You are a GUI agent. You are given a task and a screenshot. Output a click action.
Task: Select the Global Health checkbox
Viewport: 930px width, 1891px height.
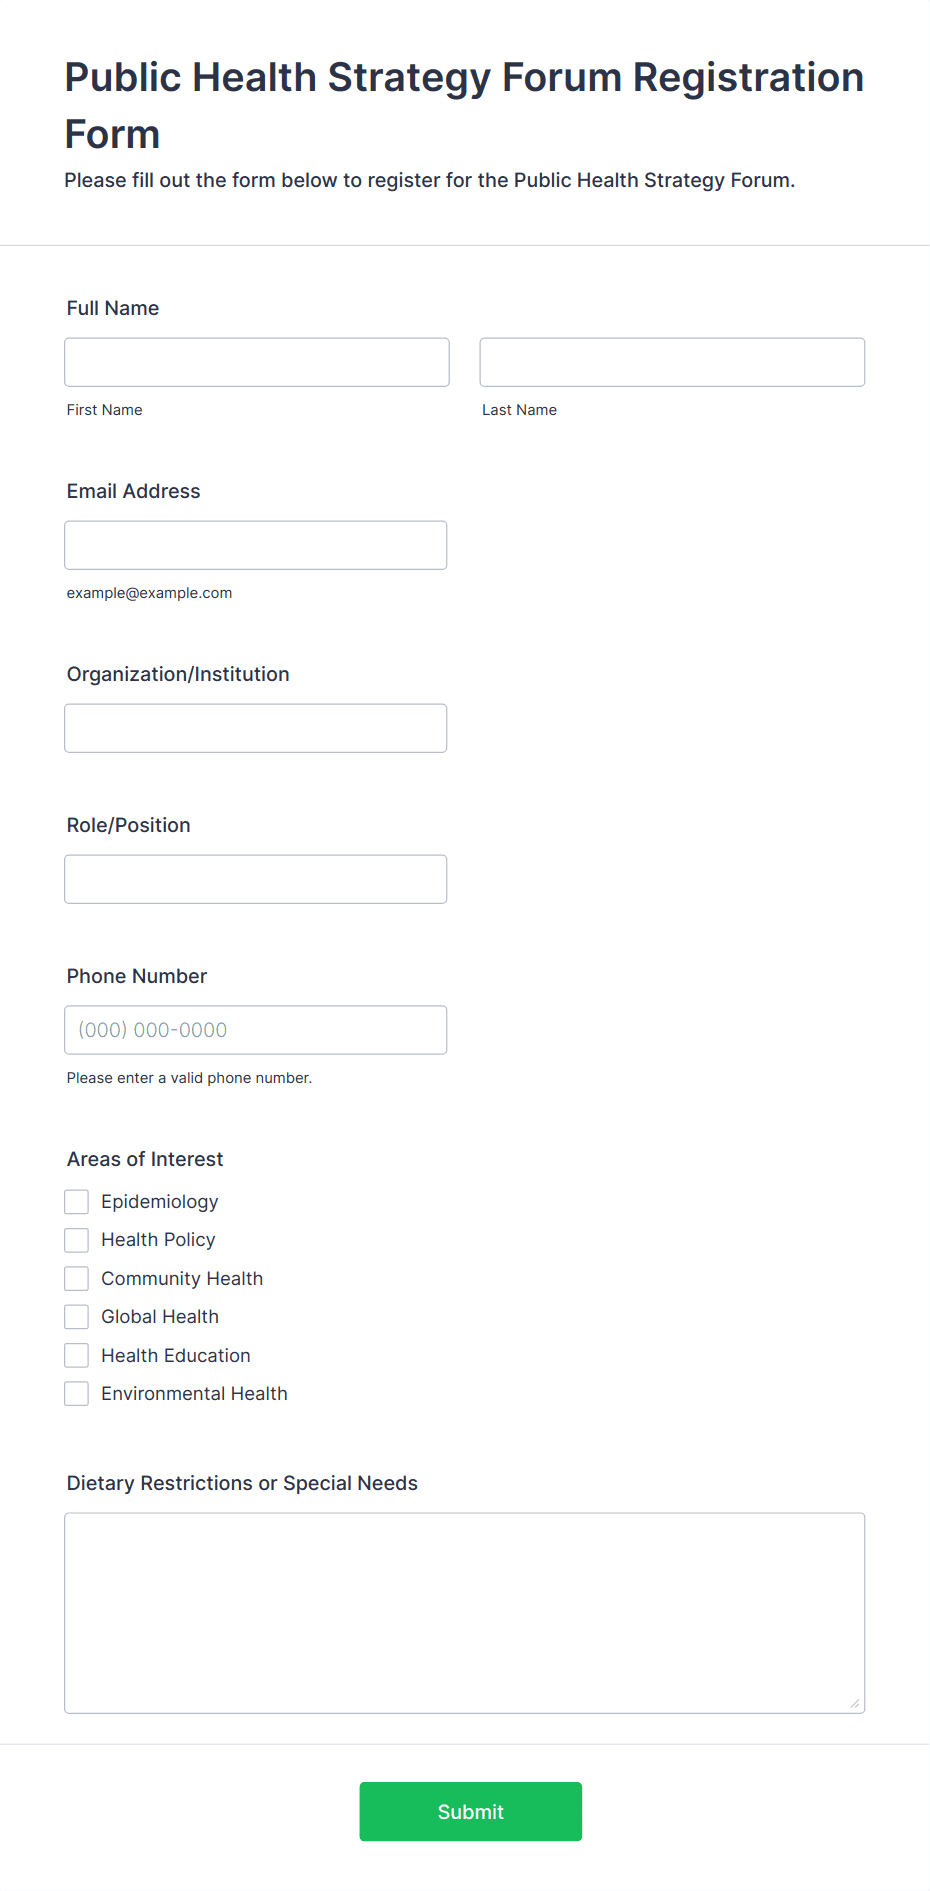[77, 1317]
